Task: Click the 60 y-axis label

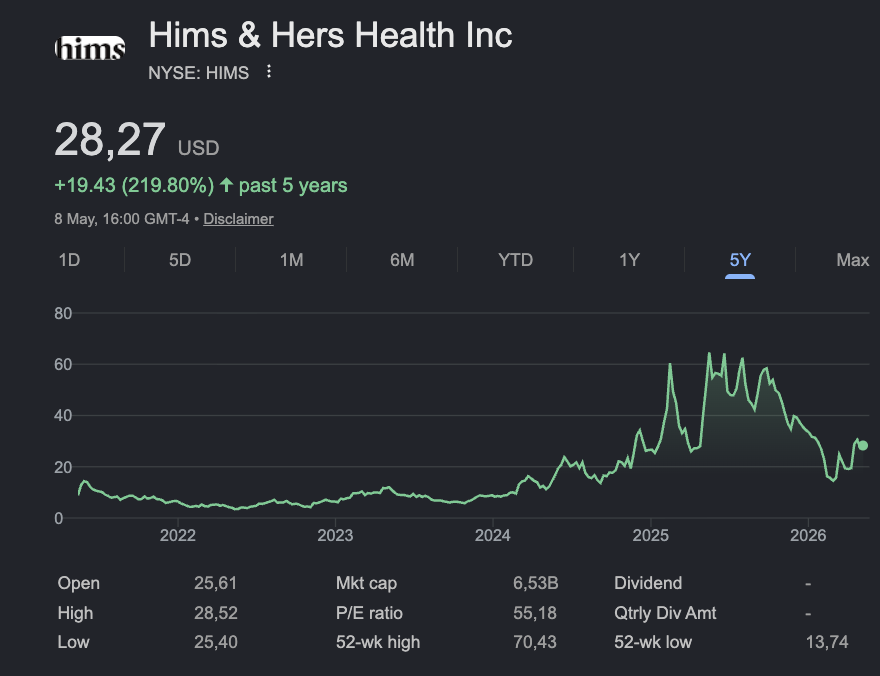Action: 63,365
